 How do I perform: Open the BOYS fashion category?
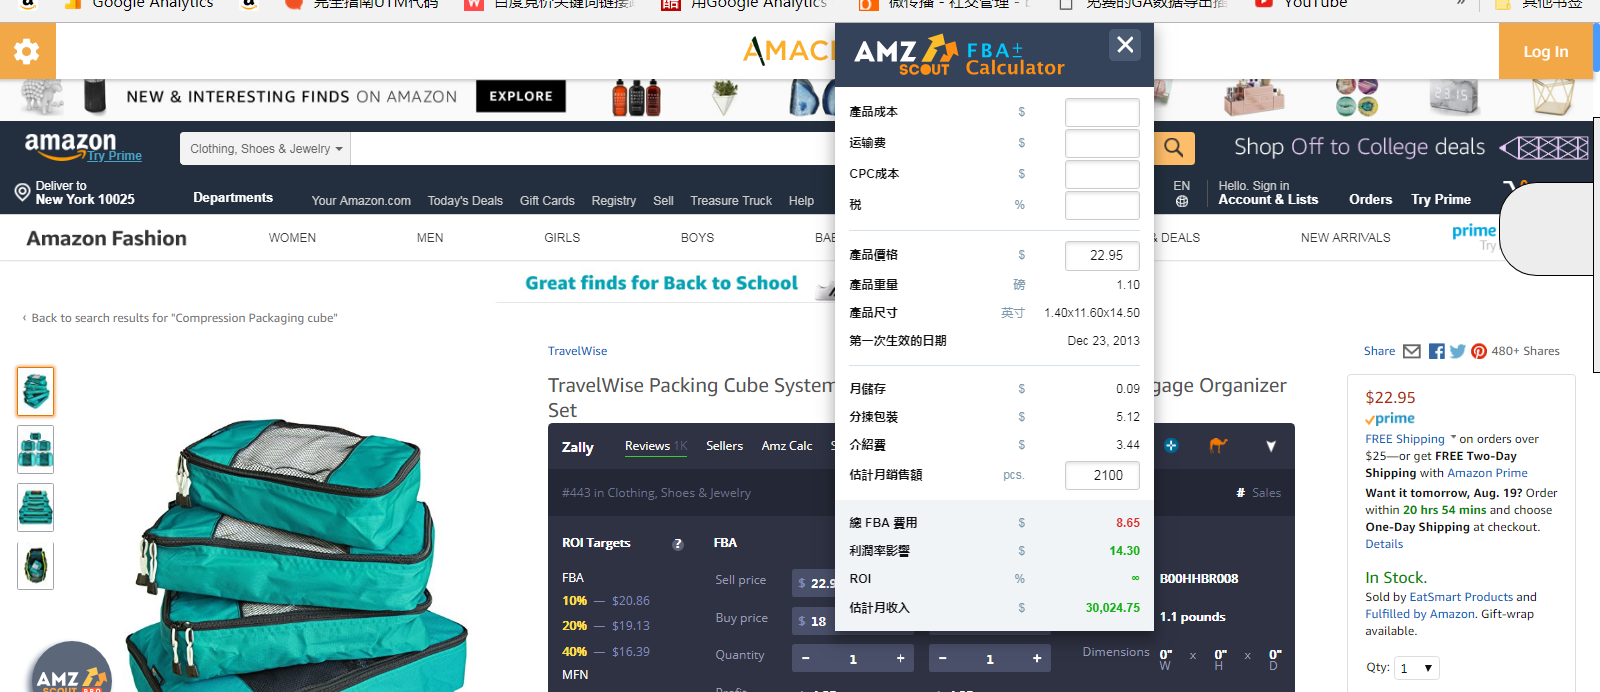[697, 238]
